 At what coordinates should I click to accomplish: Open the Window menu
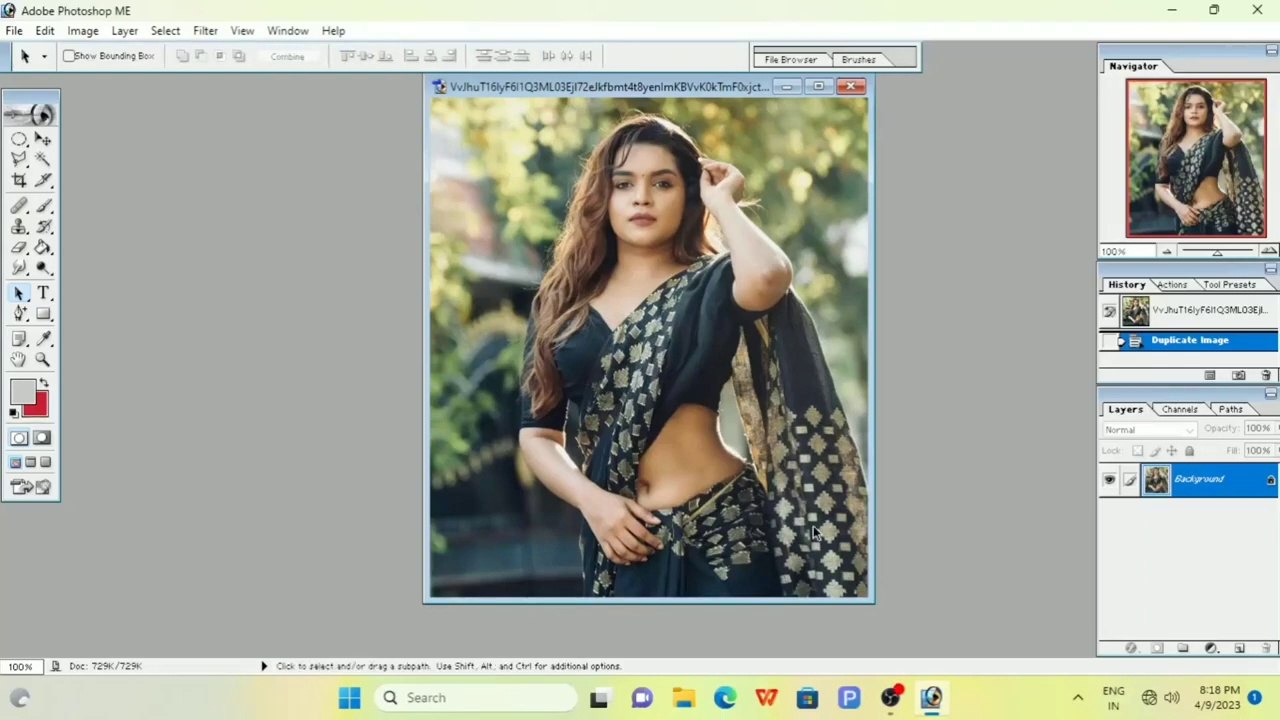pos(288,31)
